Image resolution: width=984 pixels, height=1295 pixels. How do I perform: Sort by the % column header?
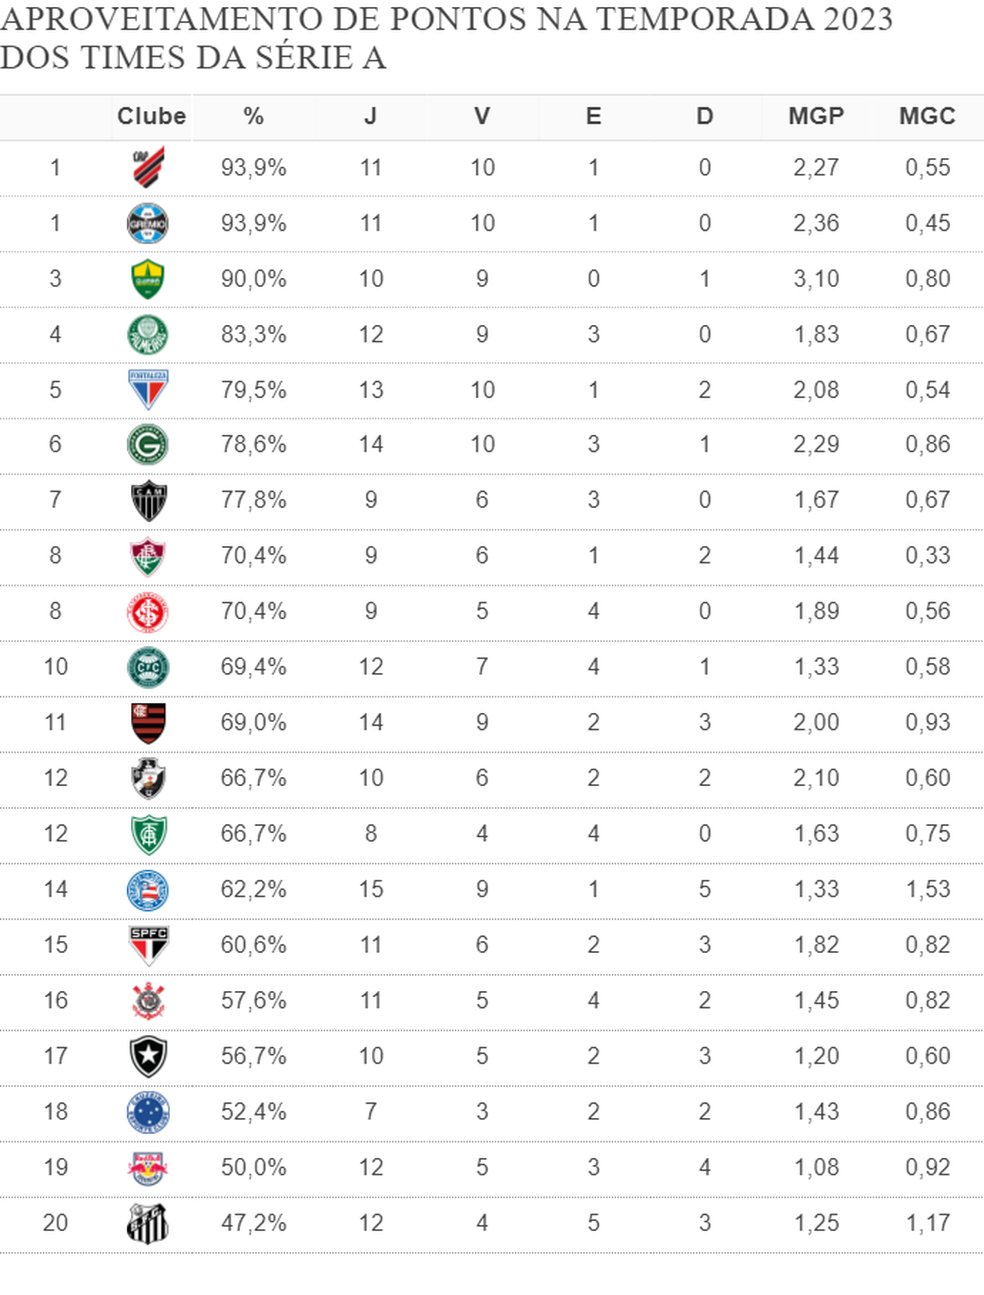click(253, 117)
